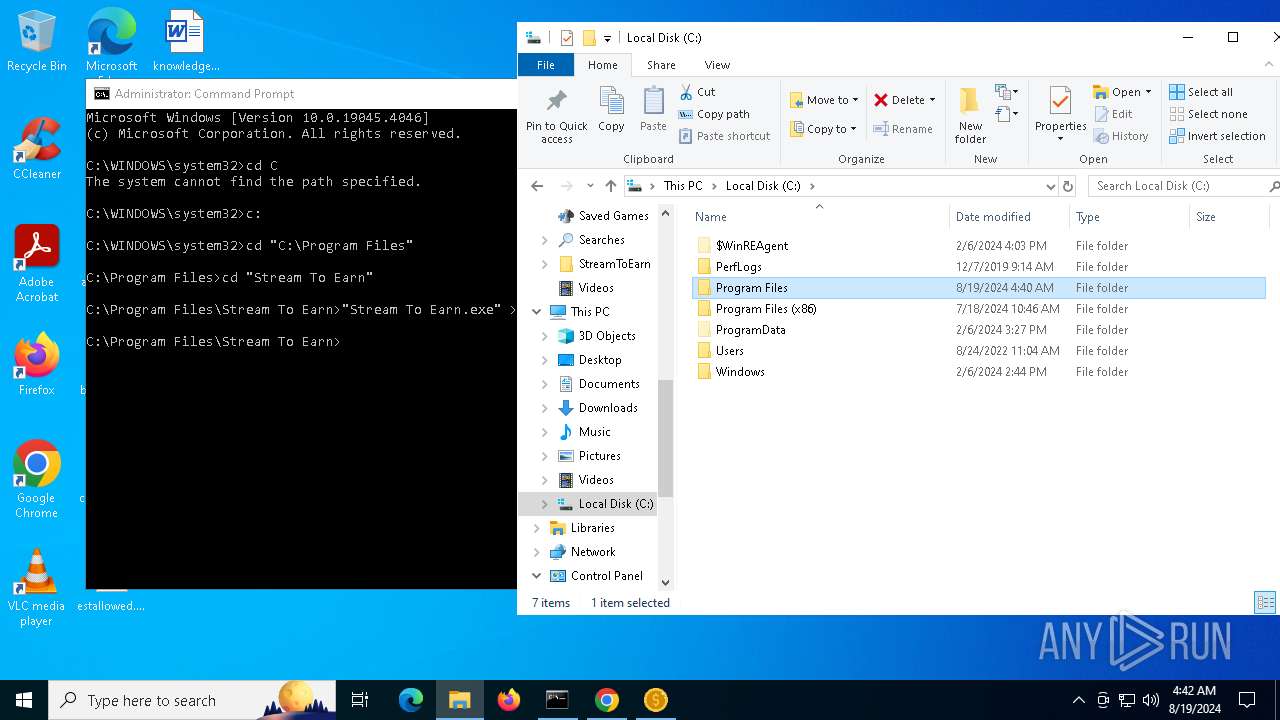Screen dimensions: 1280x720
Task: Go up one folder level
Action: coord(611,186)
